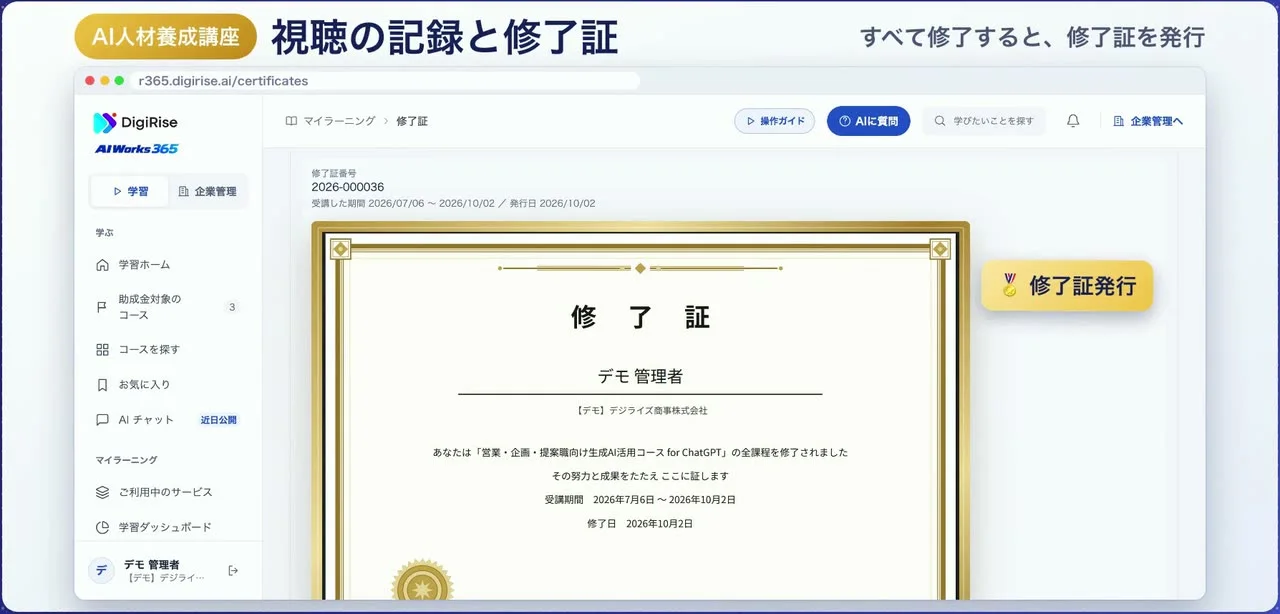
Task: Click the pie chart icon for 学習ダッシュボード
Action: pyautogui.click(x=102, y=527)
